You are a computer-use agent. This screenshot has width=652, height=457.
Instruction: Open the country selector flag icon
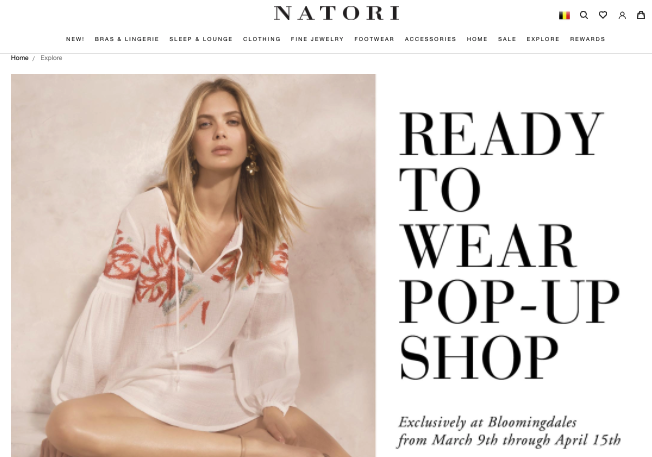(x=564, y=15)
